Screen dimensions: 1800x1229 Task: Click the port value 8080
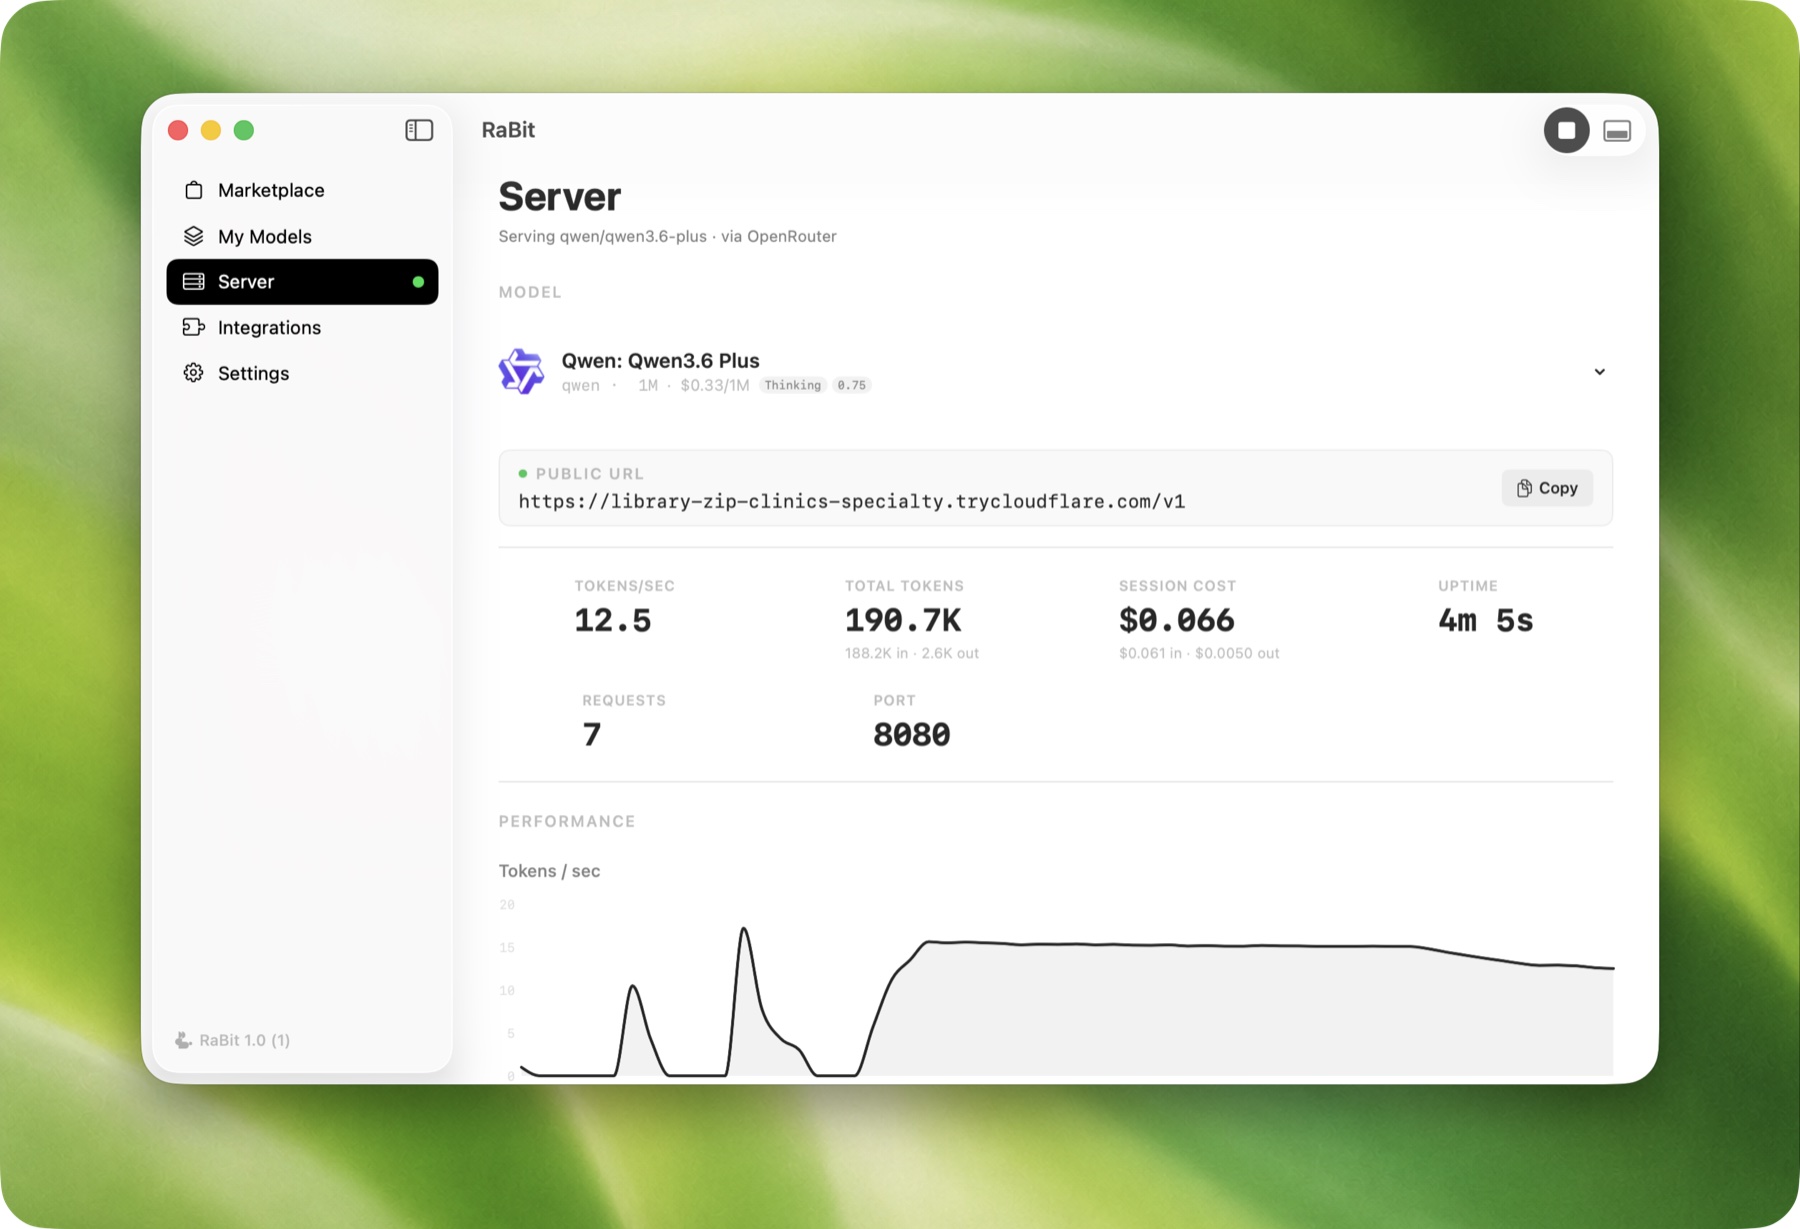point(912,735)
